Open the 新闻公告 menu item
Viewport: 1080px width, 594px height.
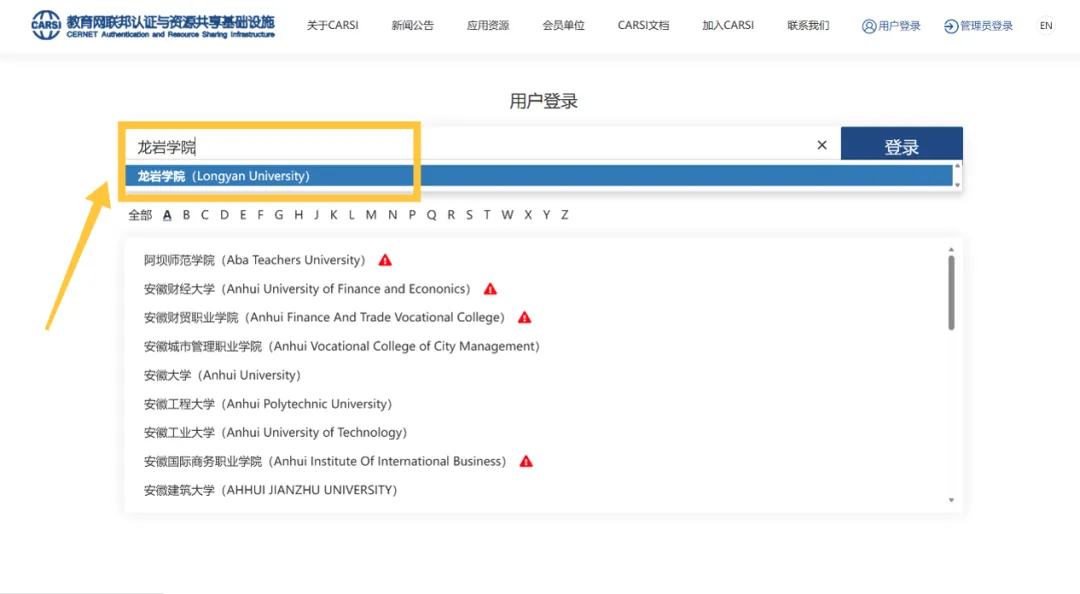413,25
